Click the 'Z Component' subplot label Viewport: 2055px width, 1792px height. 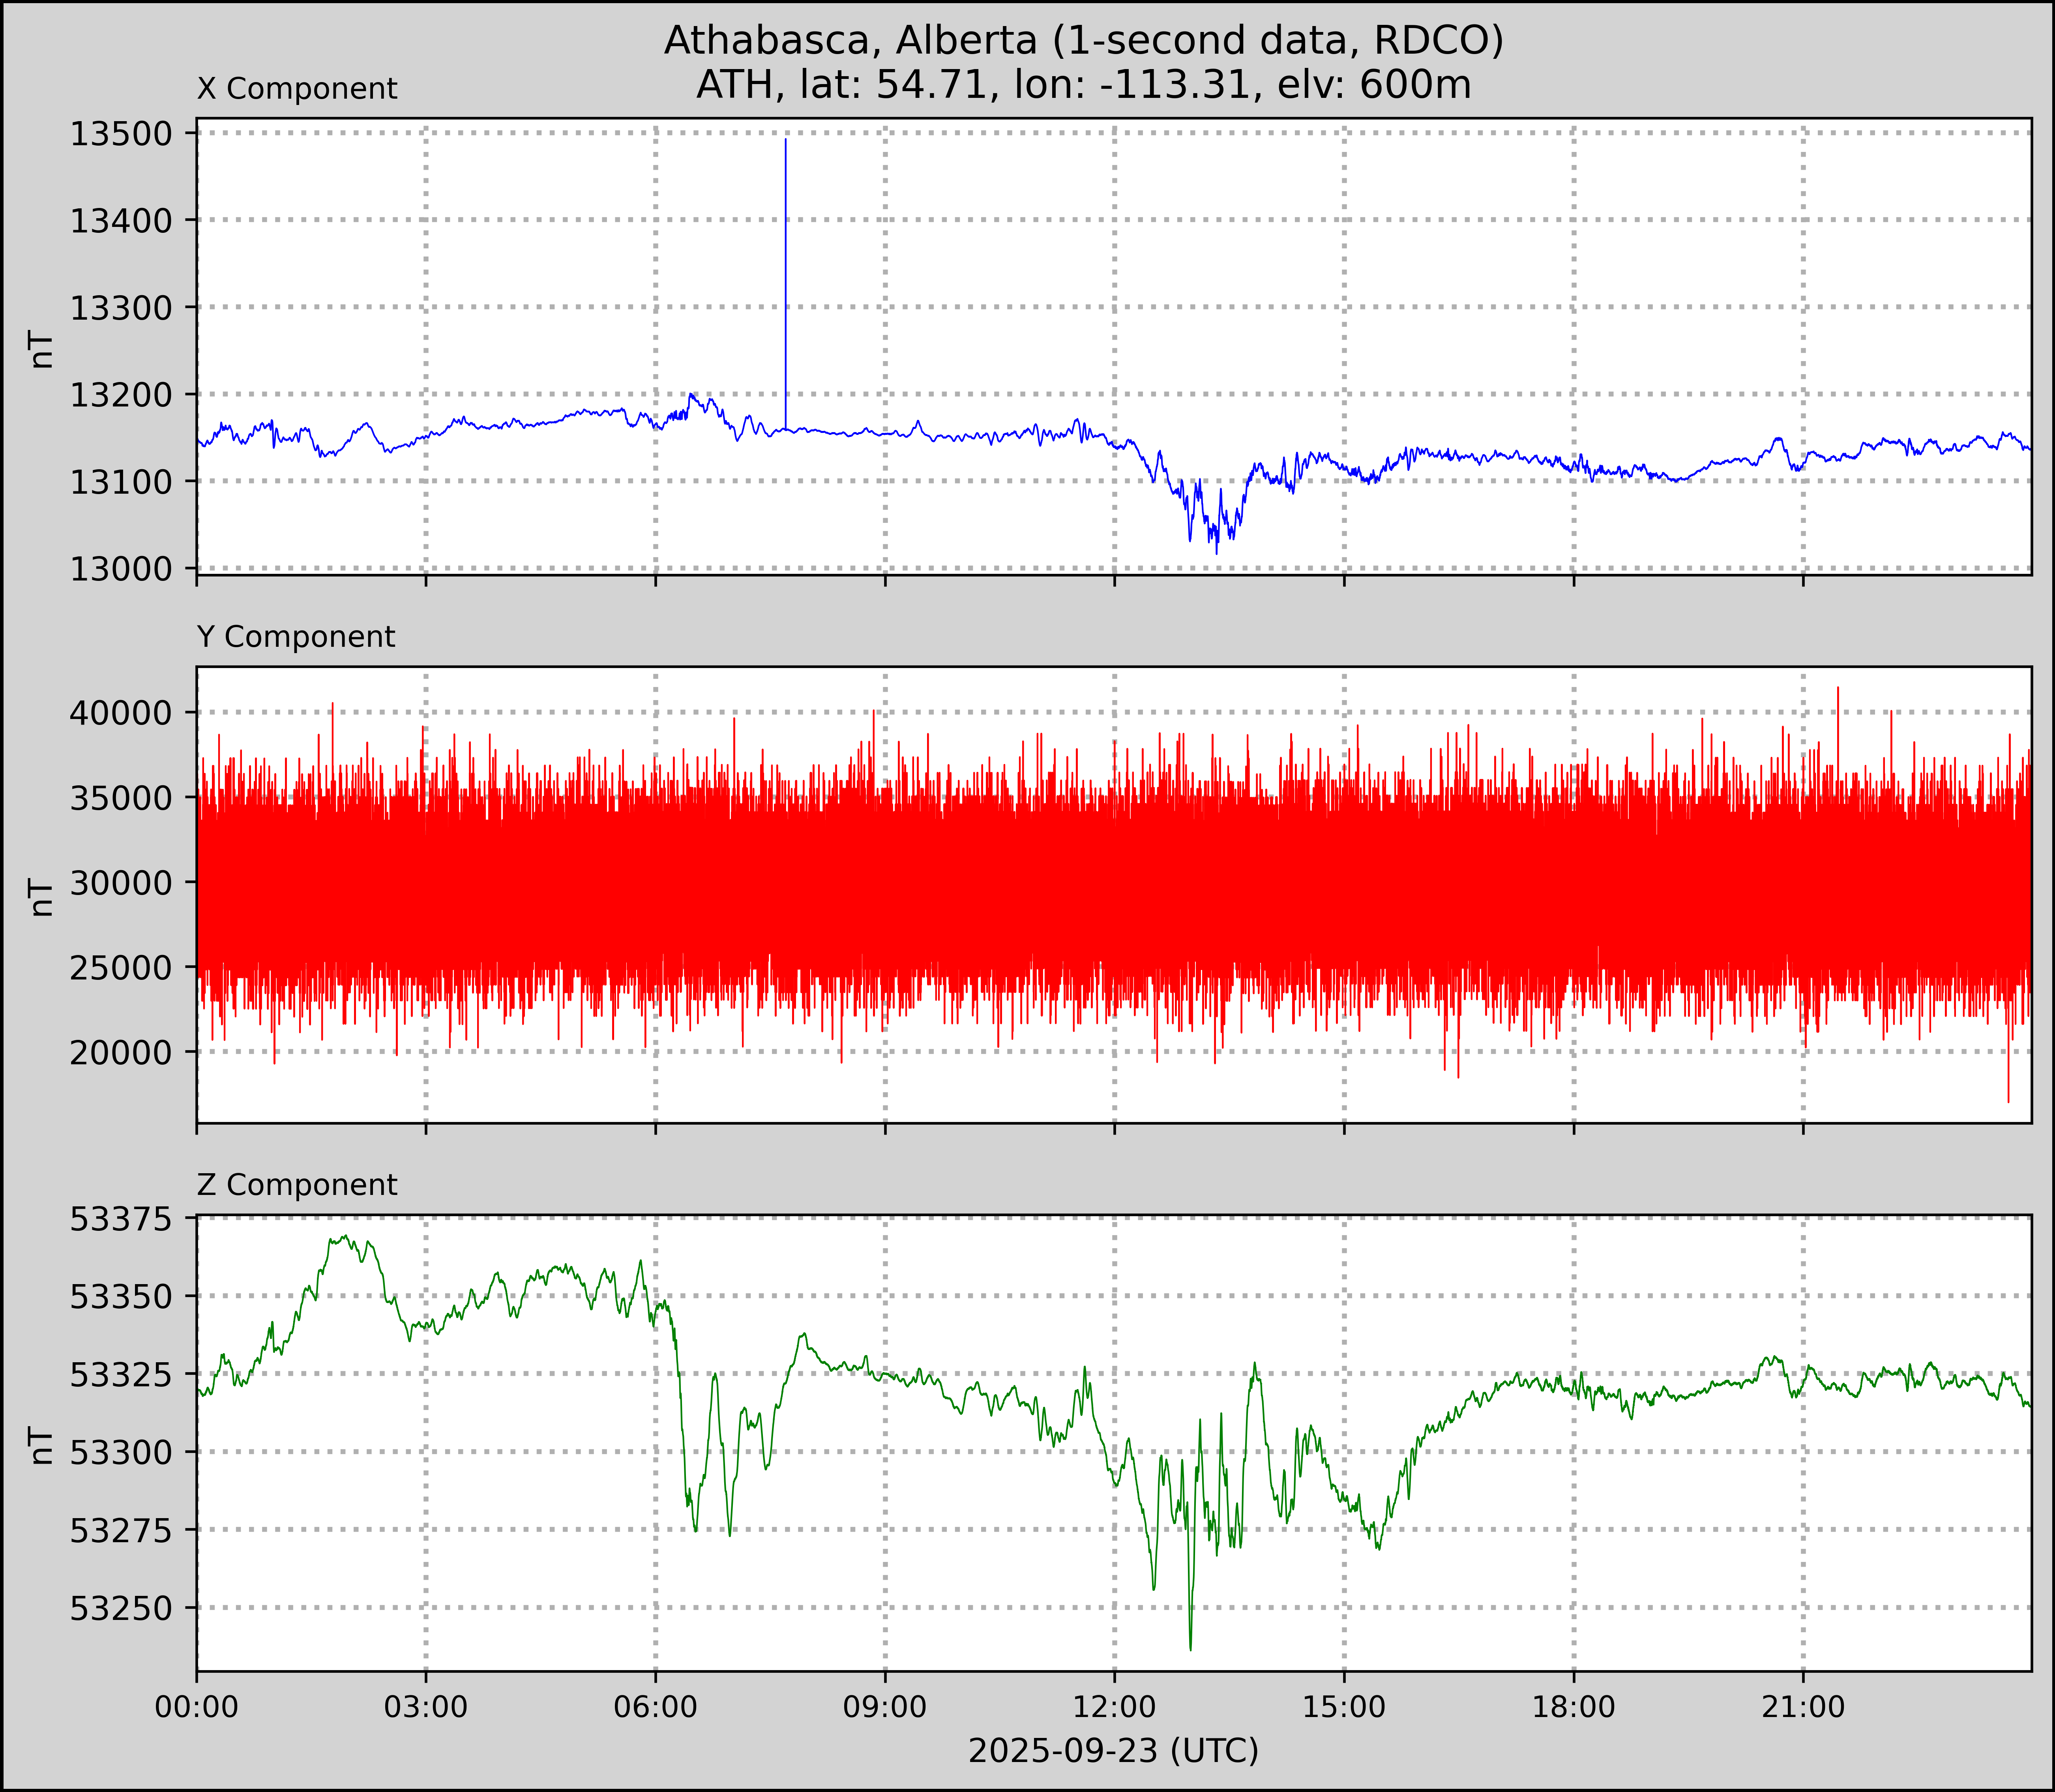pyautogui.click(x=297, y=1185)
